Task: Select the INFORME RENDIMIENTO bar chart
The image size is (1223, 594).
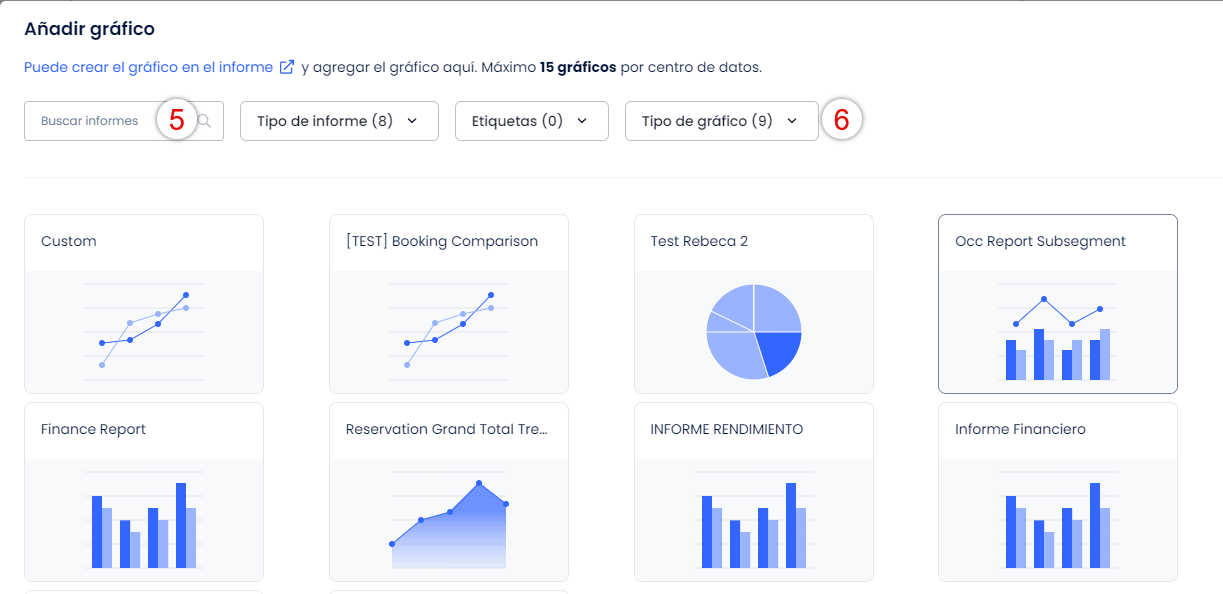Action: [754, 520]
